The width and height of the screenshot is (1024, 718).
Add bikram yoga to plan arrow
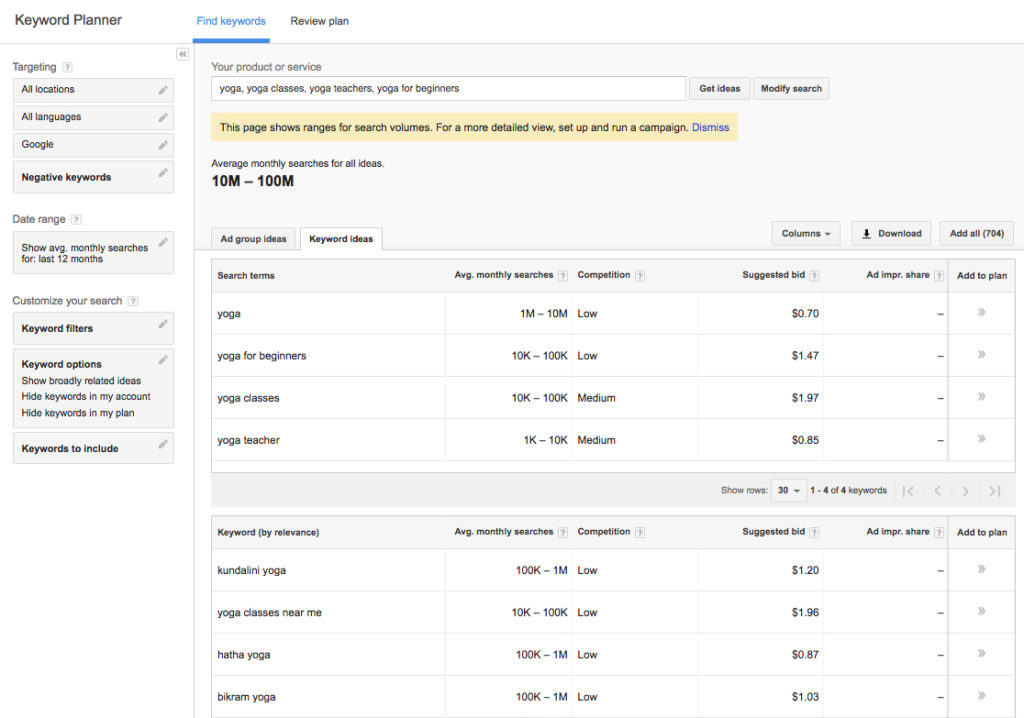point(981,696)
